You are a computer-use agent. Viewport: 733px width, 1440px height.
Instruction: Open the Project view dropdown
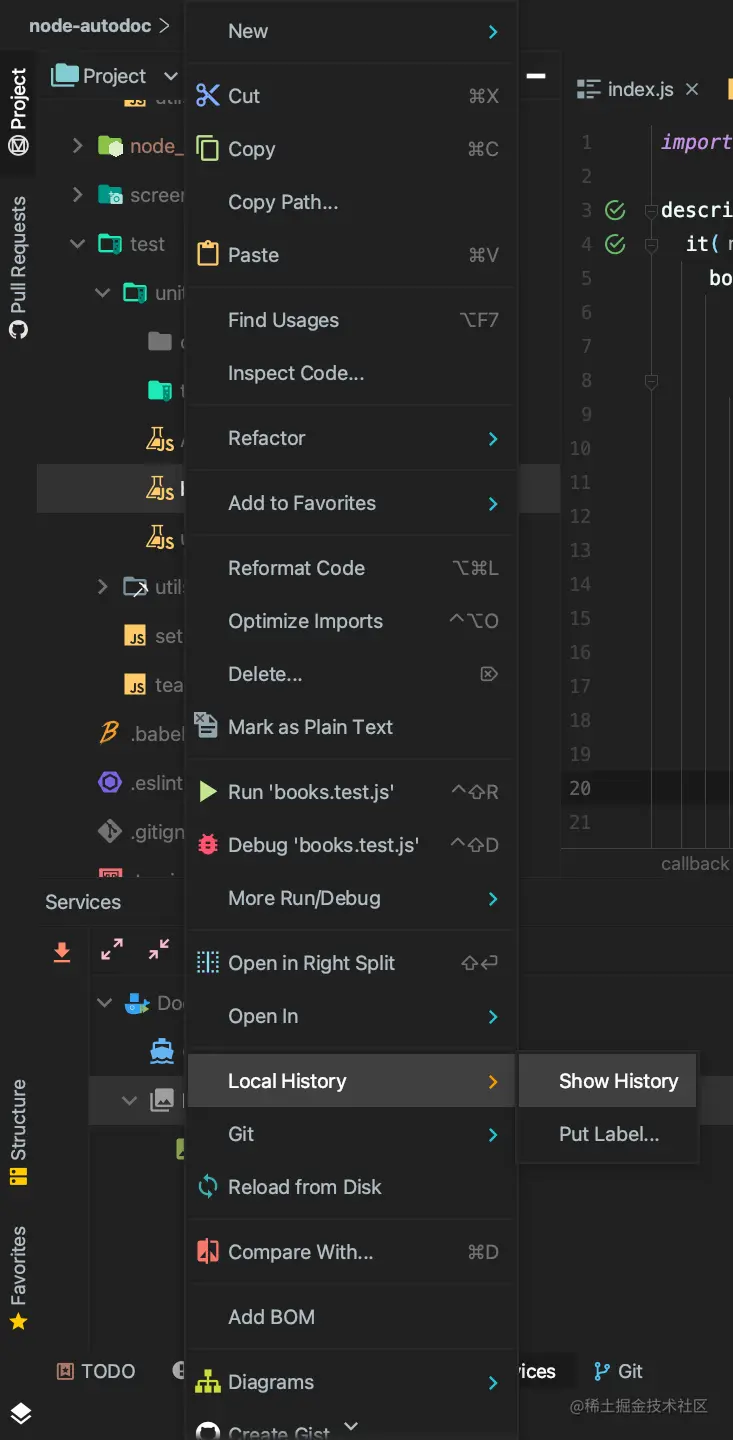pyautogui.click(x=170, y=76)
